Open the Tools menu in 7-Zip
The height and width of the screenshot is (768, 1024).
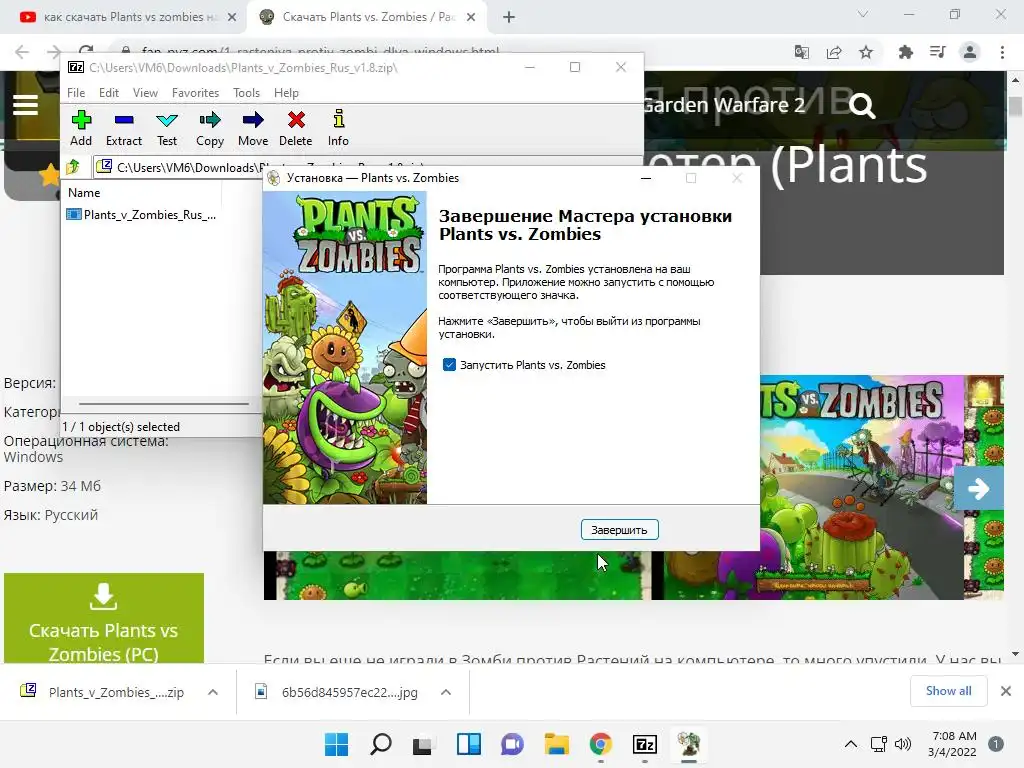(x=246, y=93)
